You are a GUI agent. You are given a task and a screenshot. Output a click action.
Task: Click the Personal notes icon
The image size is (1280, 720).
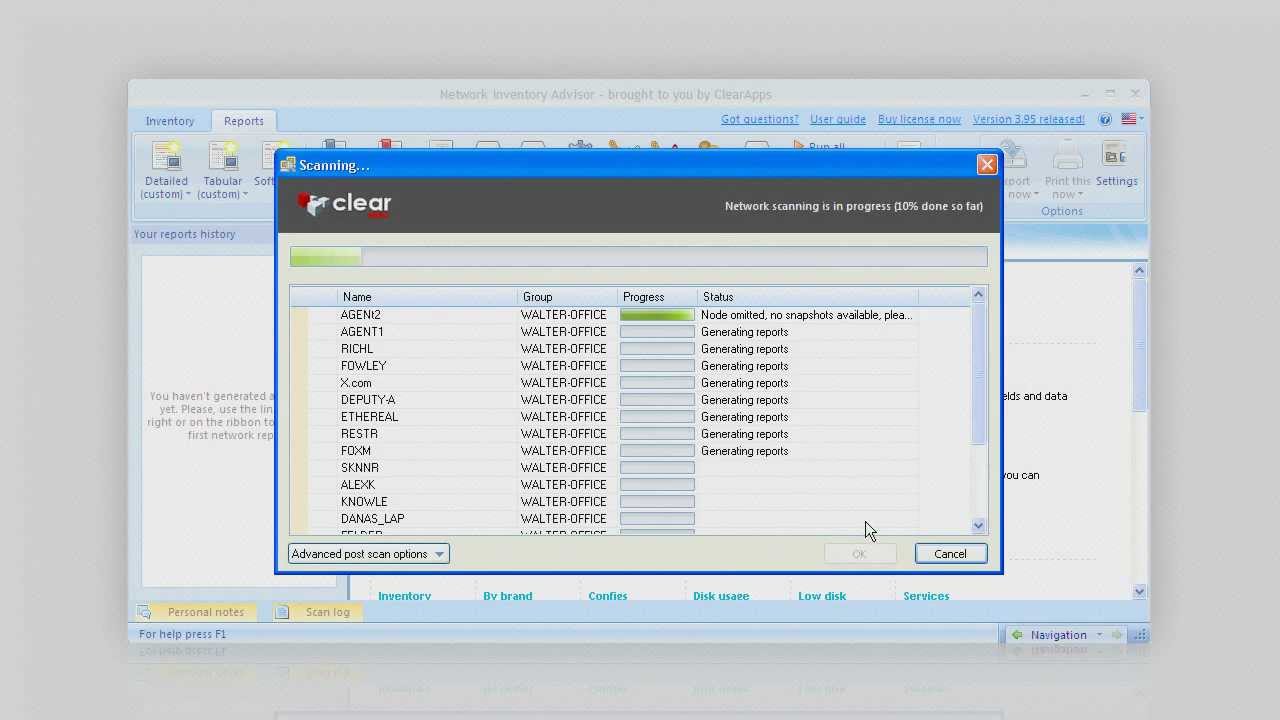145,612
